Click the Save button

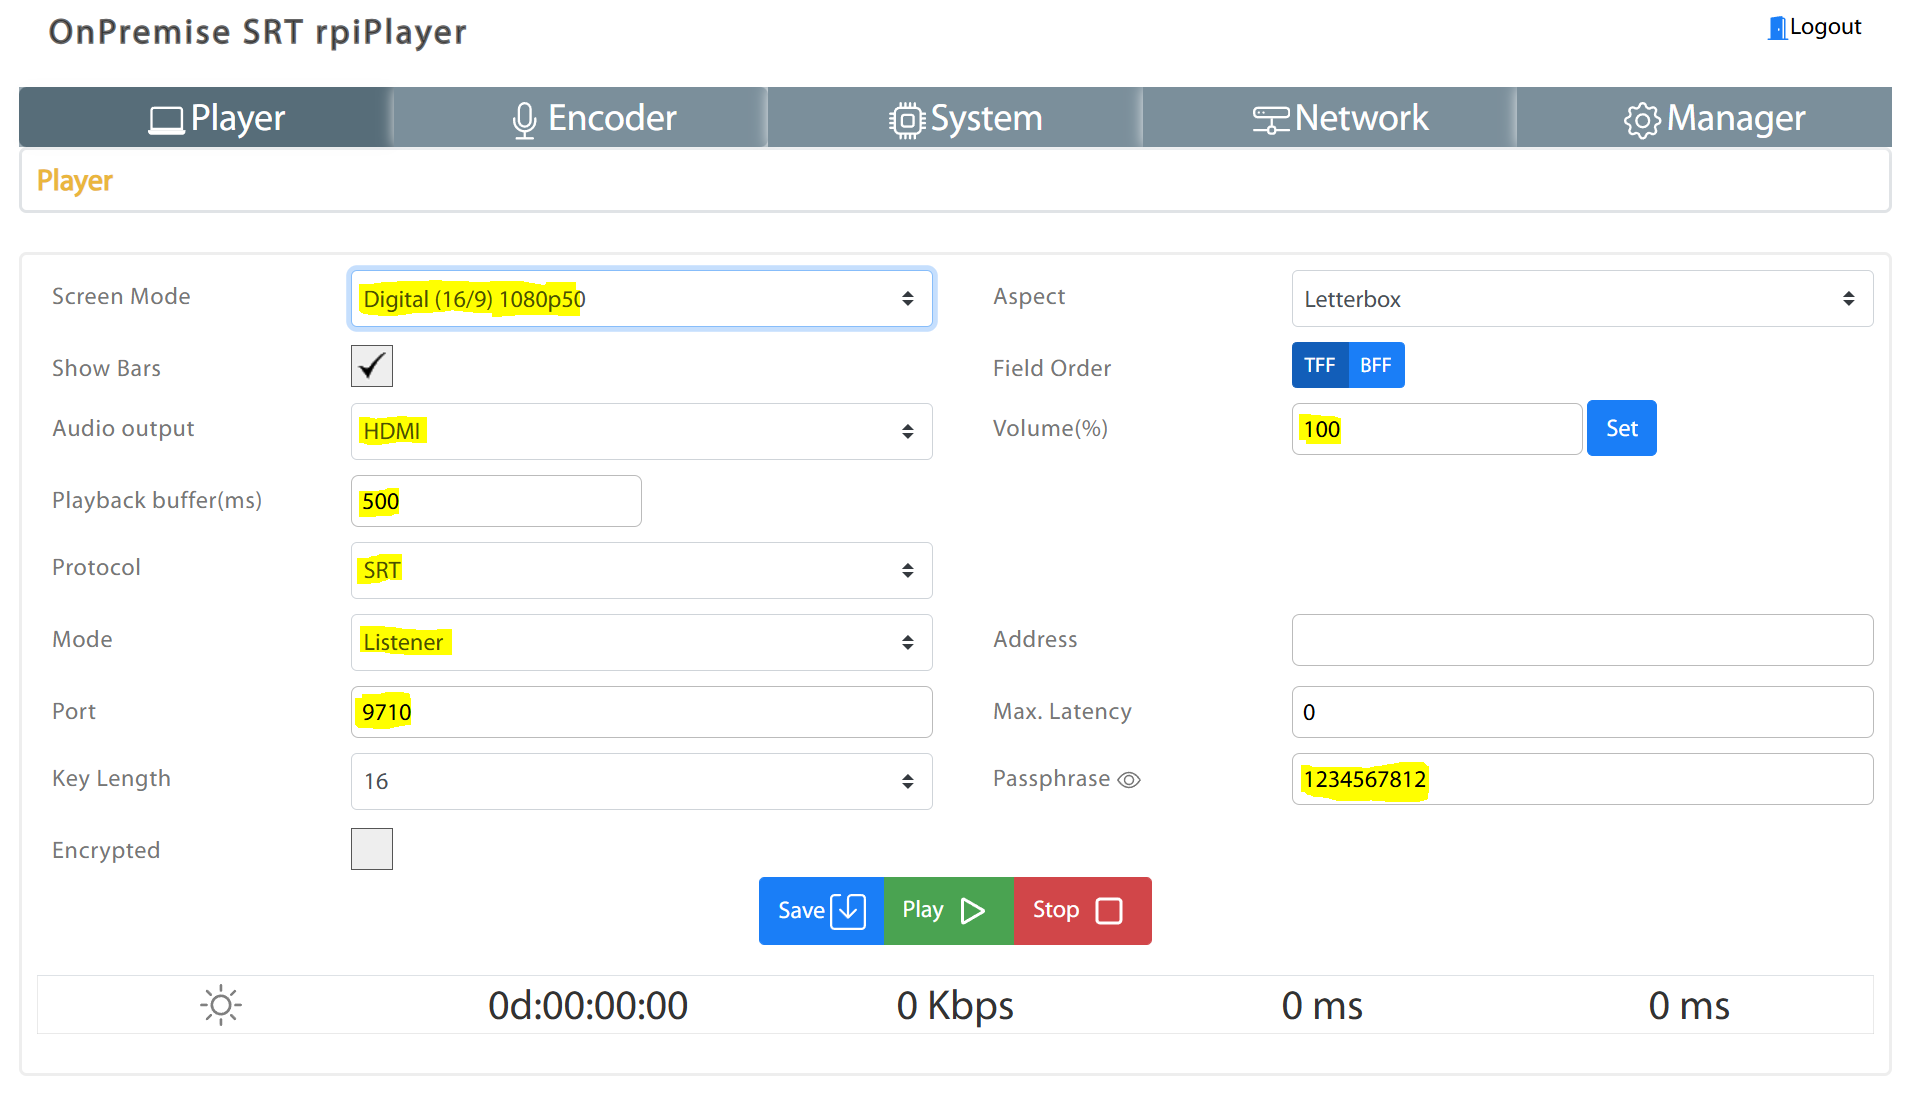point(821,911)
